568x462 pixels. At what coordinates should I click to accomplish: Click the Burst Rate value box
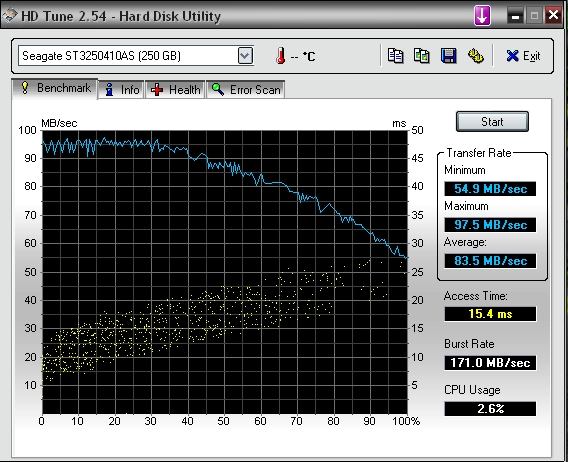(490, 363)
